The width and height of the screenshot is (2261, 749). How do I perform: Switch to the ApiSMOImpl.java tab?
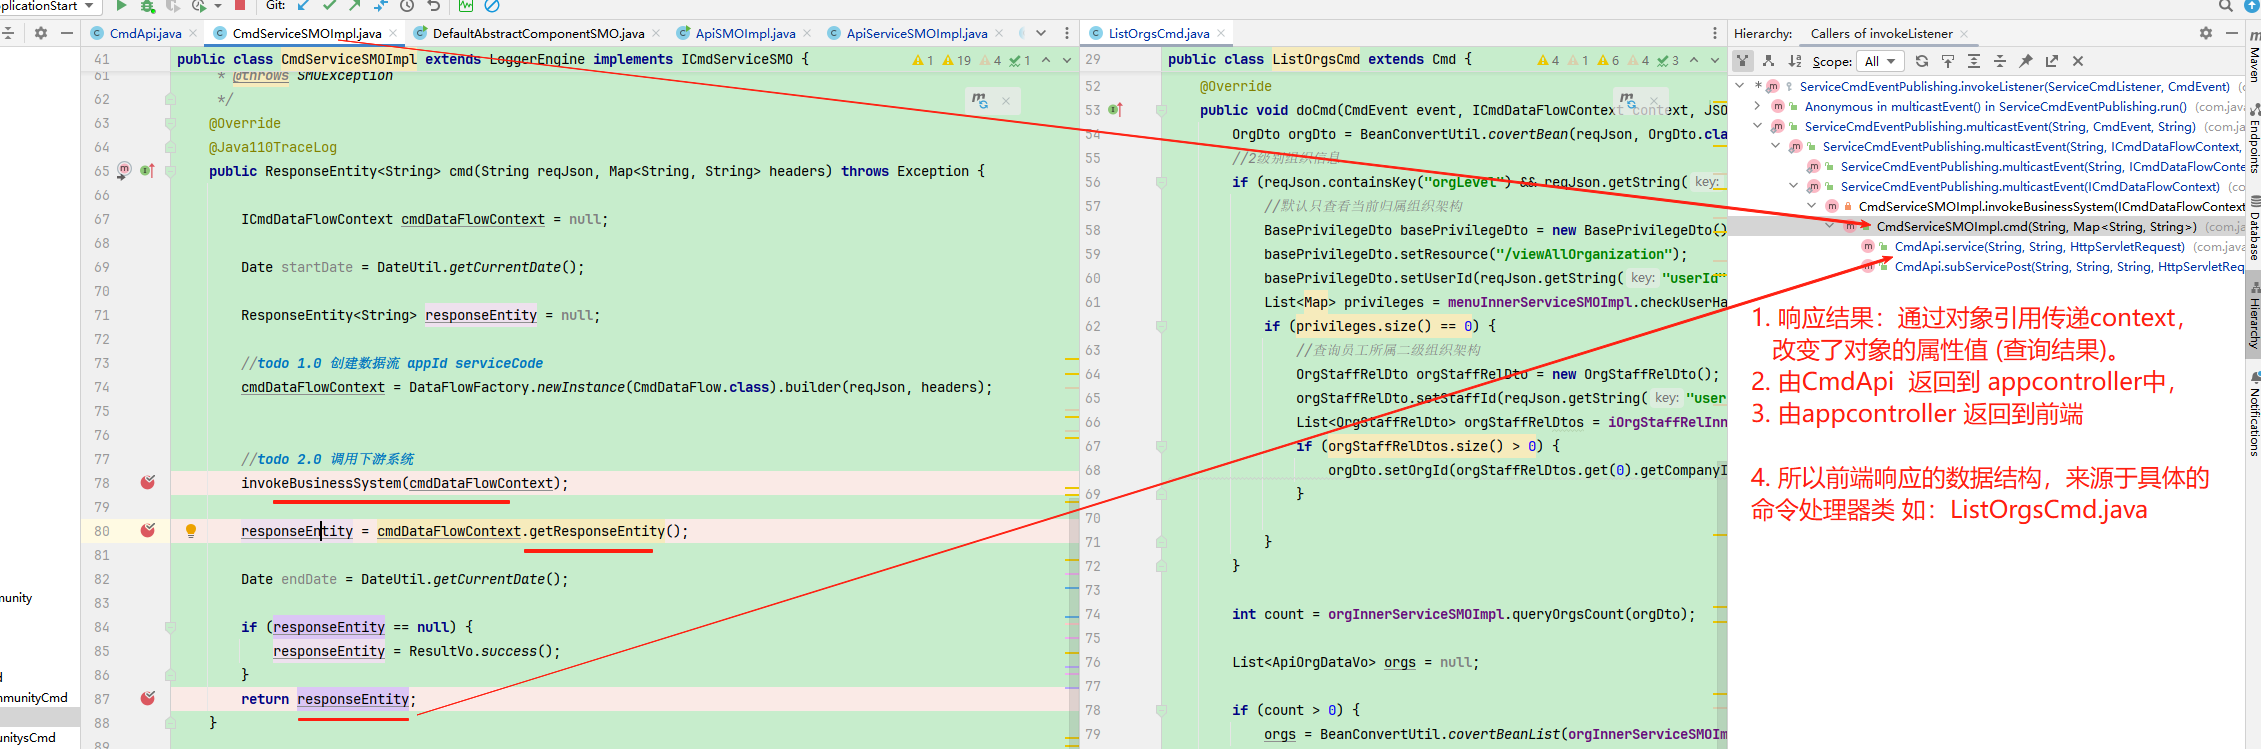[746, 33]
